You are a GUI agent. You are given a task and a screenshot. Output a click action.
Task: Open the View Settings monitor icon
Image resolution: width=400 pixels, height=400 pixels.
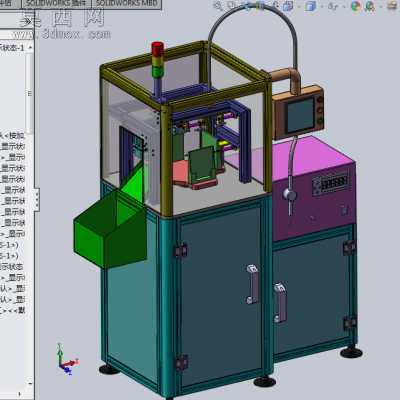(x=393, y=6)
